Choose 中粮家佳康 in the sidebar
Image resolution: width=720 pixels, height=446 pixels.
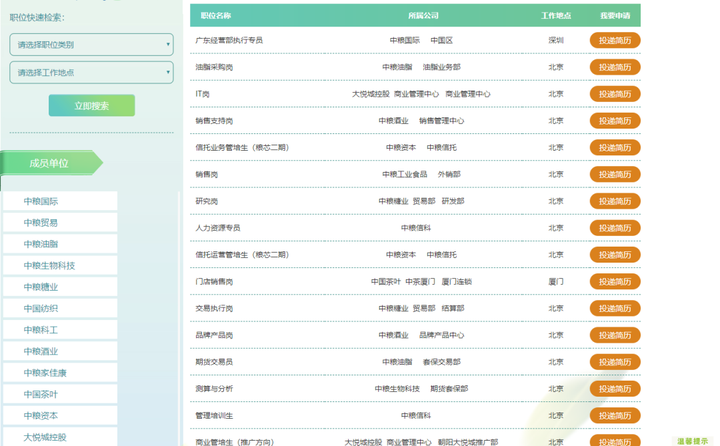(60, 373)
